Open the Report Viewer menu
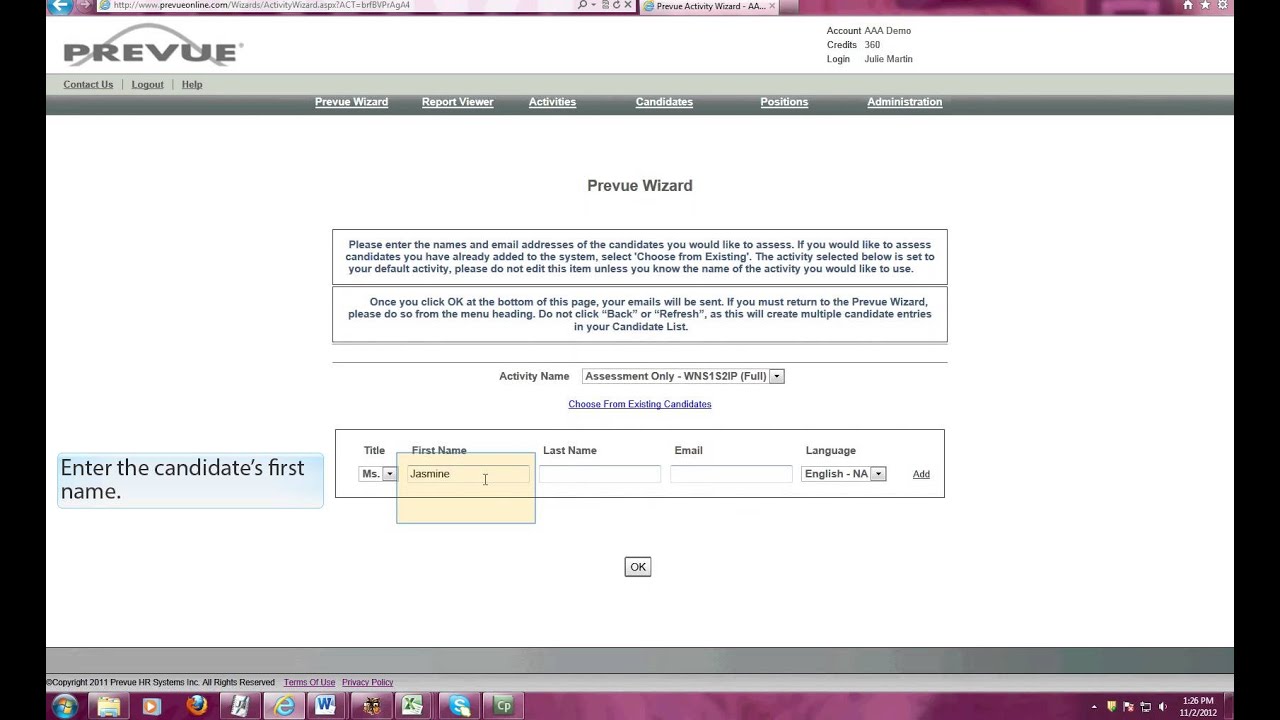Viewport: 1280px width, 720px height. pos(457,102)
